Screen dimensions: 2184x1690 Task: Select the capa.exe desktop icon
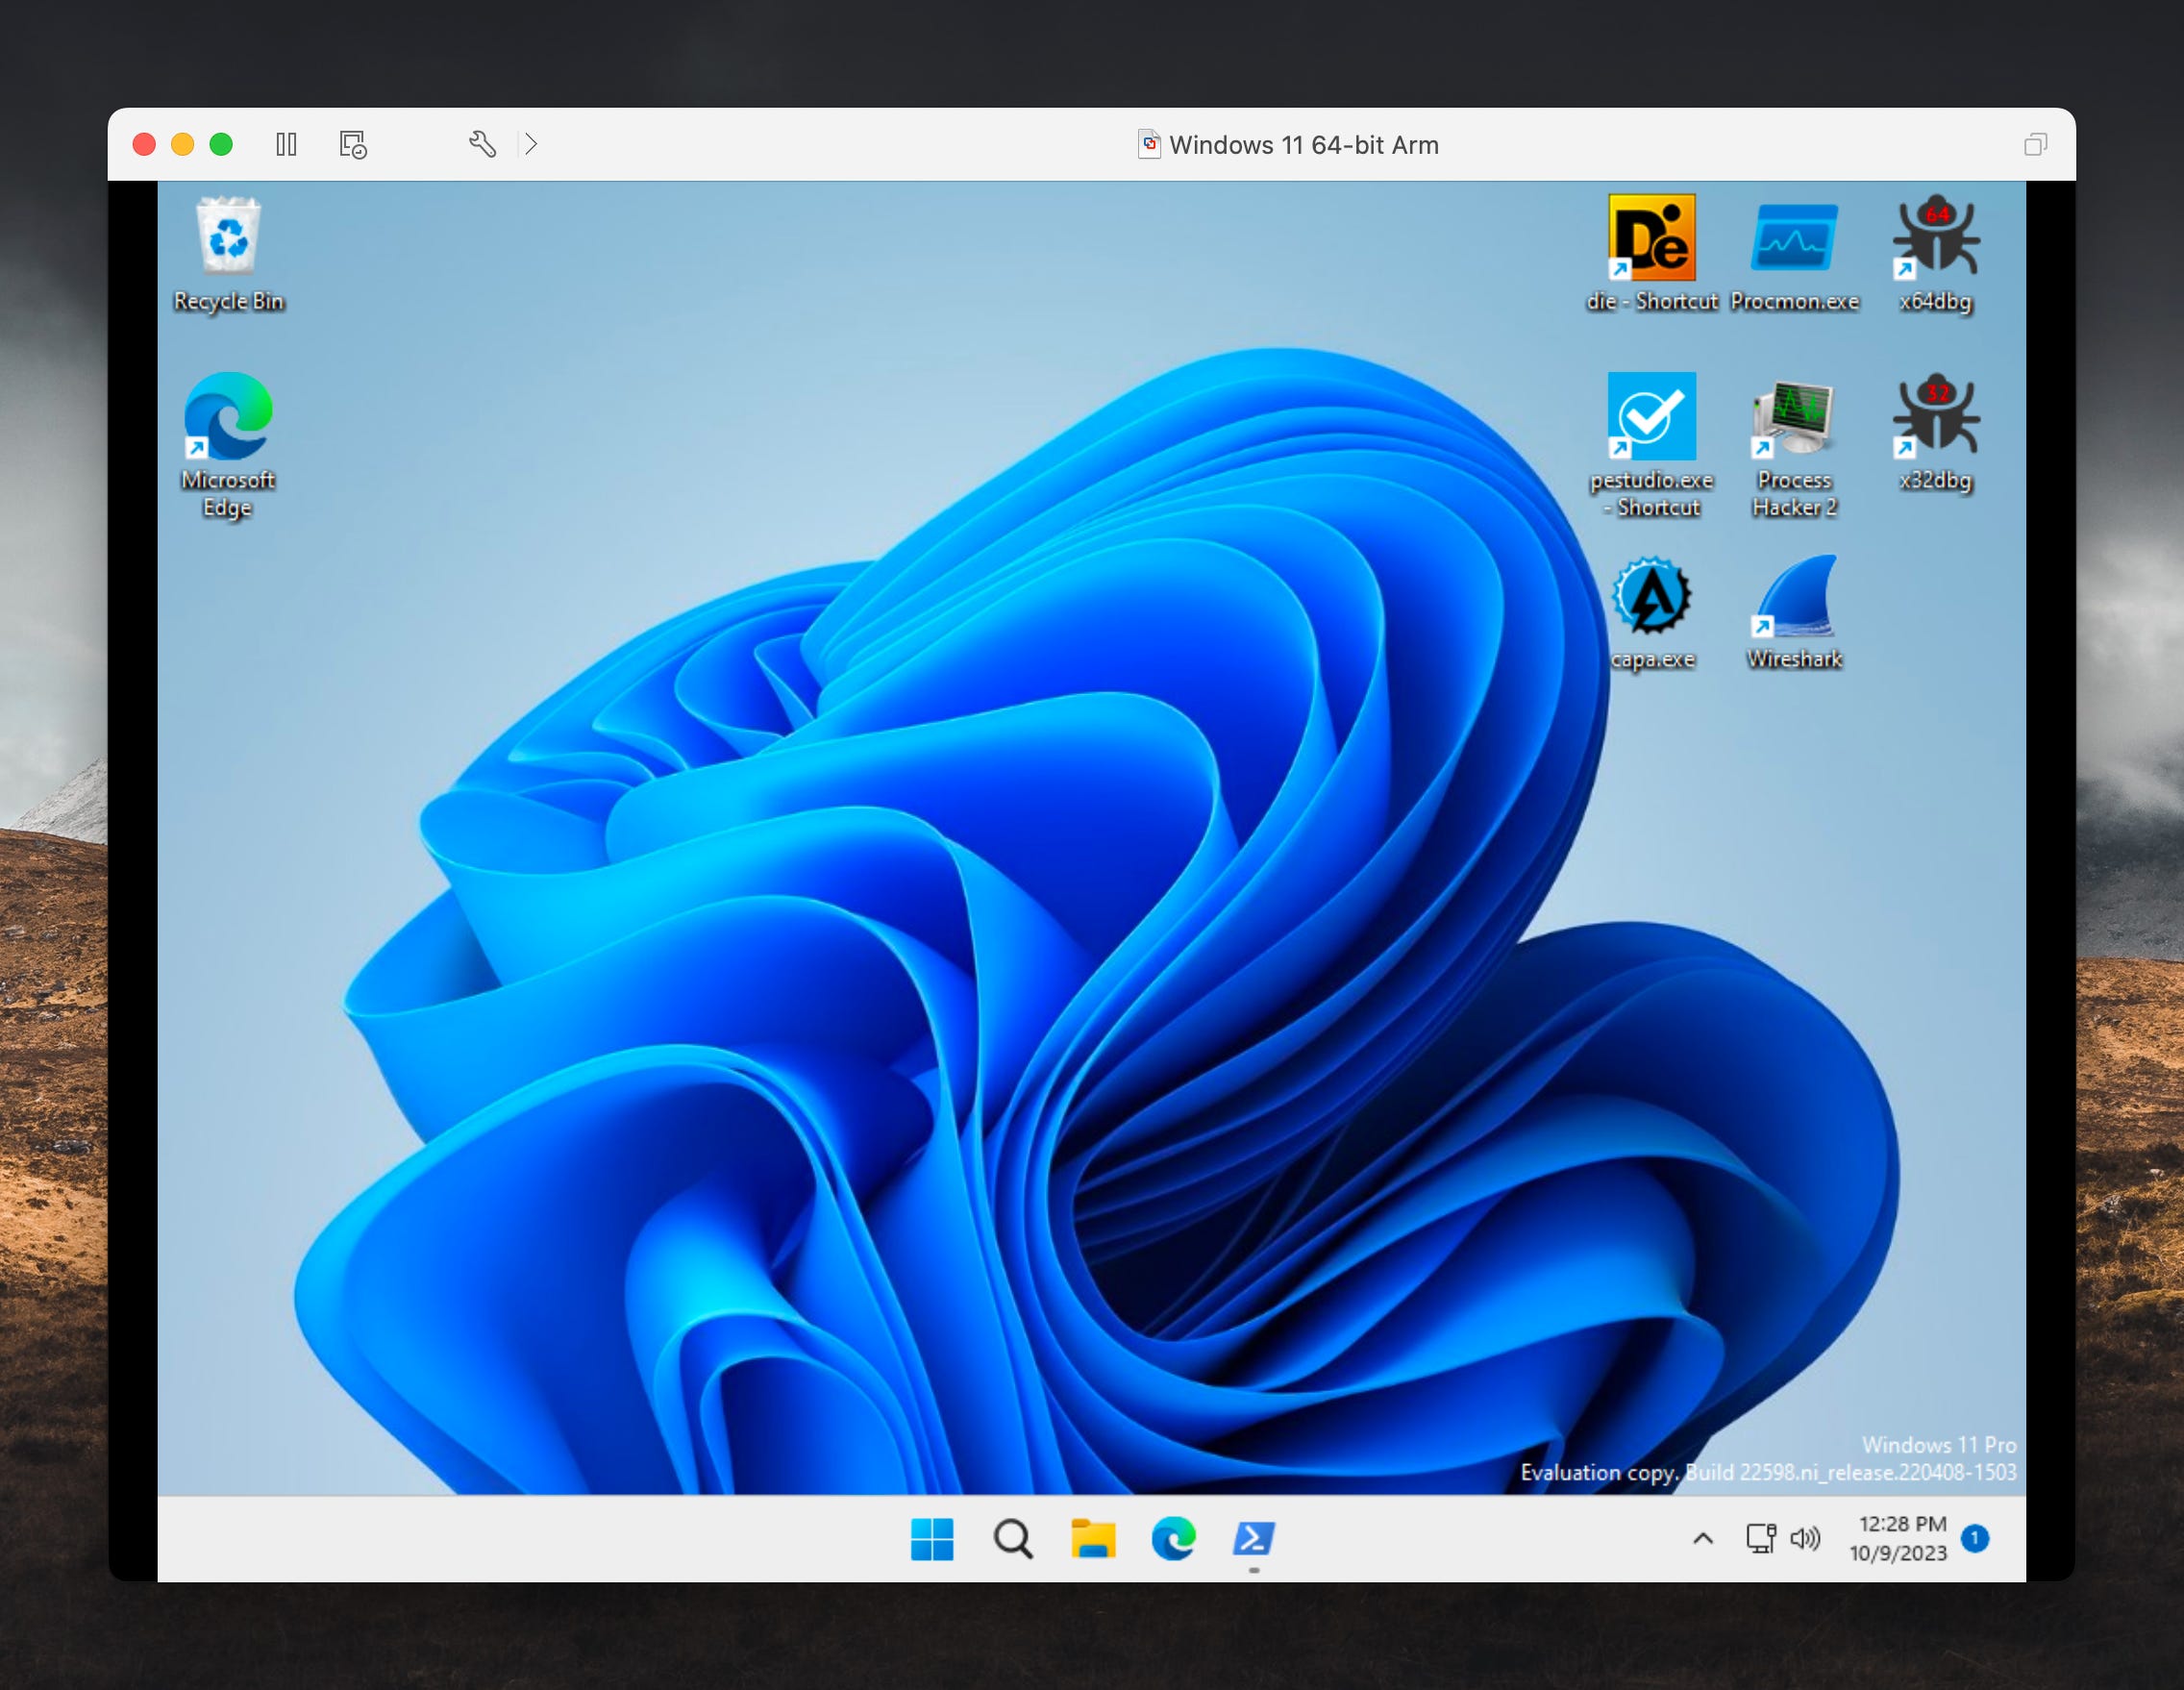coord(1651,597)
